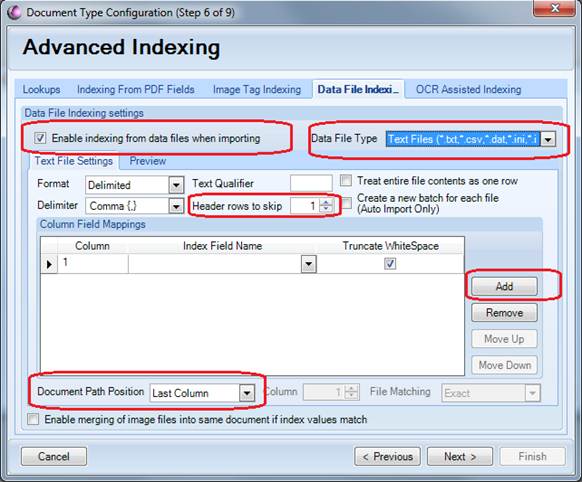
Task: Enable indexing from data files when importing
Action: pos(40,138)
